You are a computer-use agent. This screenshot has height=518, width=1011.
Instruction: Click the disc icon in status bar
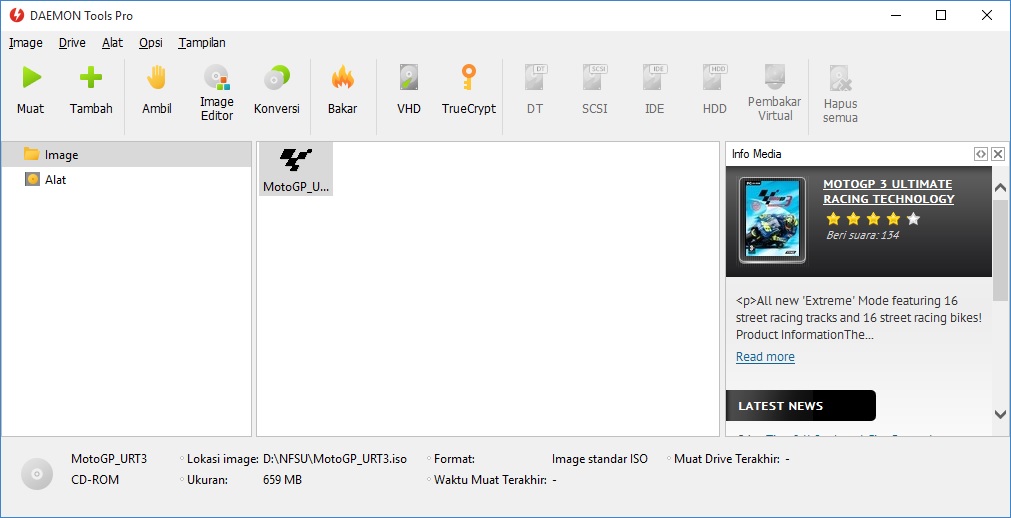[x=37, y=474]
